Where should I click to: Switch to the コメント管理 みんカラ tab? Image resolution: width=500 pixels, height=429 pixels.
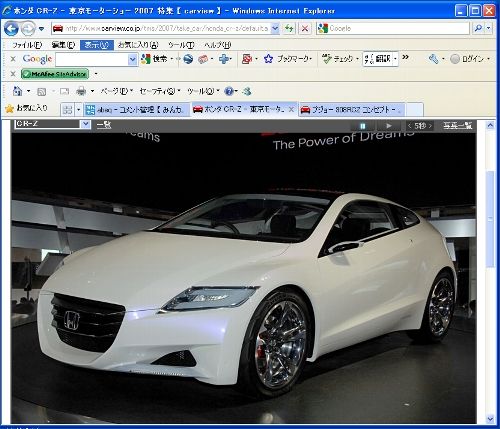[x=136, y=109]
